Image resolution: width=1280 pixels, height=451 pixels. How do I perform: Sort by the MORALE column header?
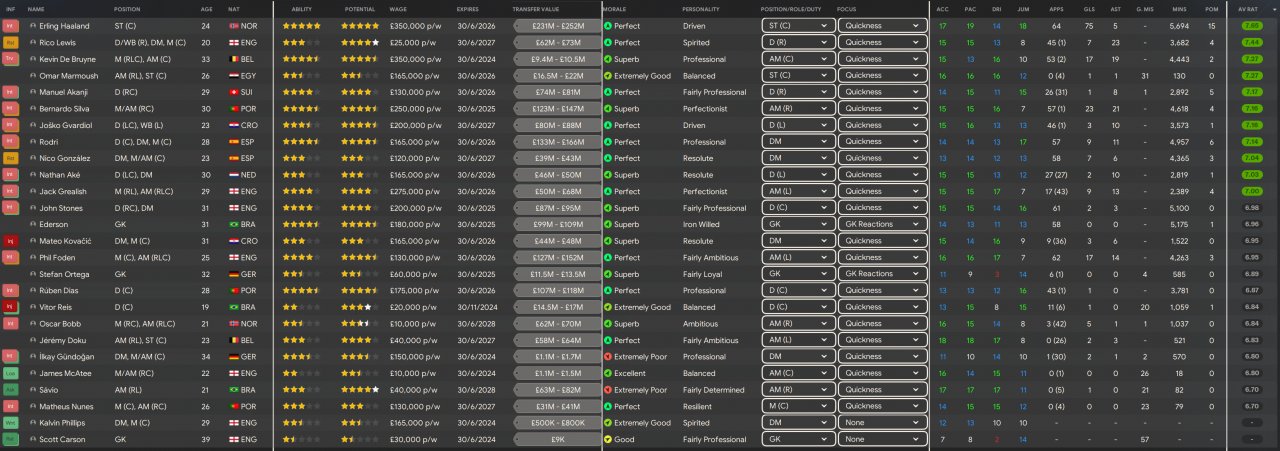coord(616,8)
